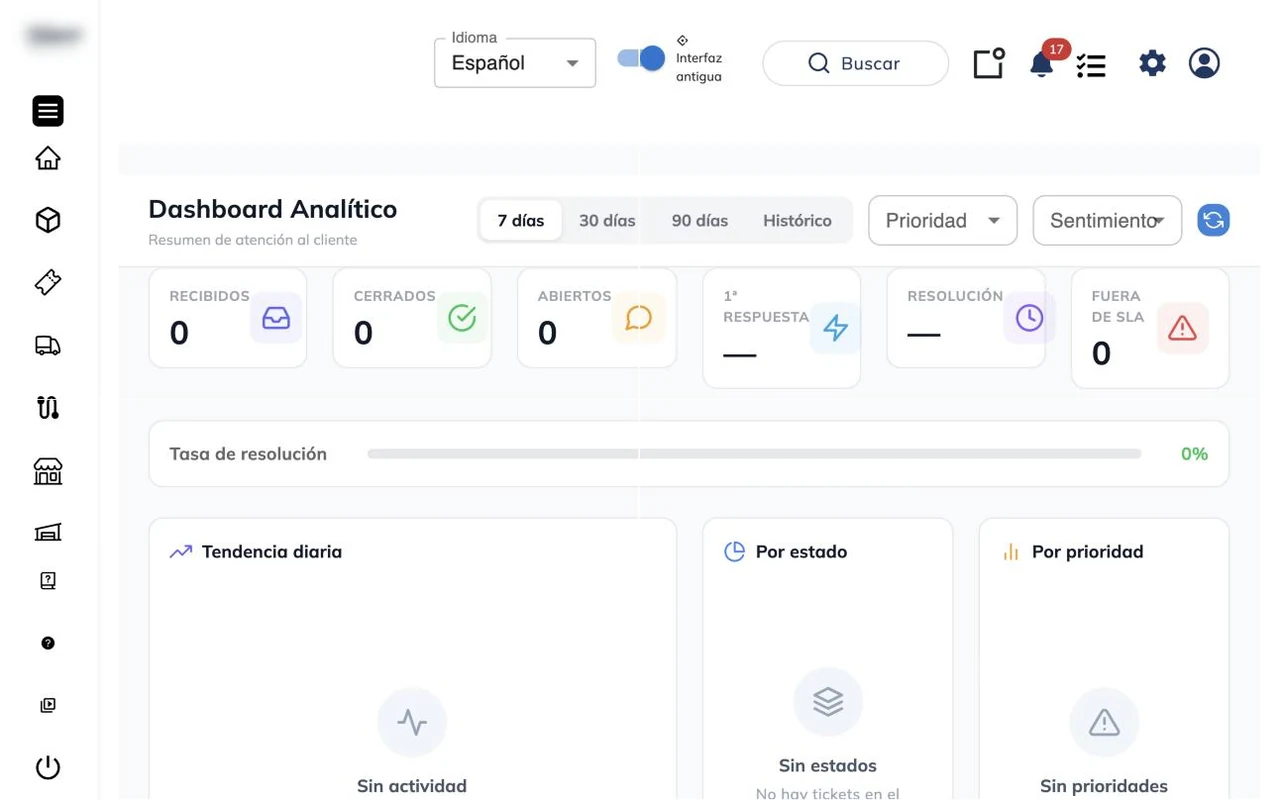Open the cube icon in the sidebar
The height and width of the screenshot is (800, 1280).
coord(48,220)
